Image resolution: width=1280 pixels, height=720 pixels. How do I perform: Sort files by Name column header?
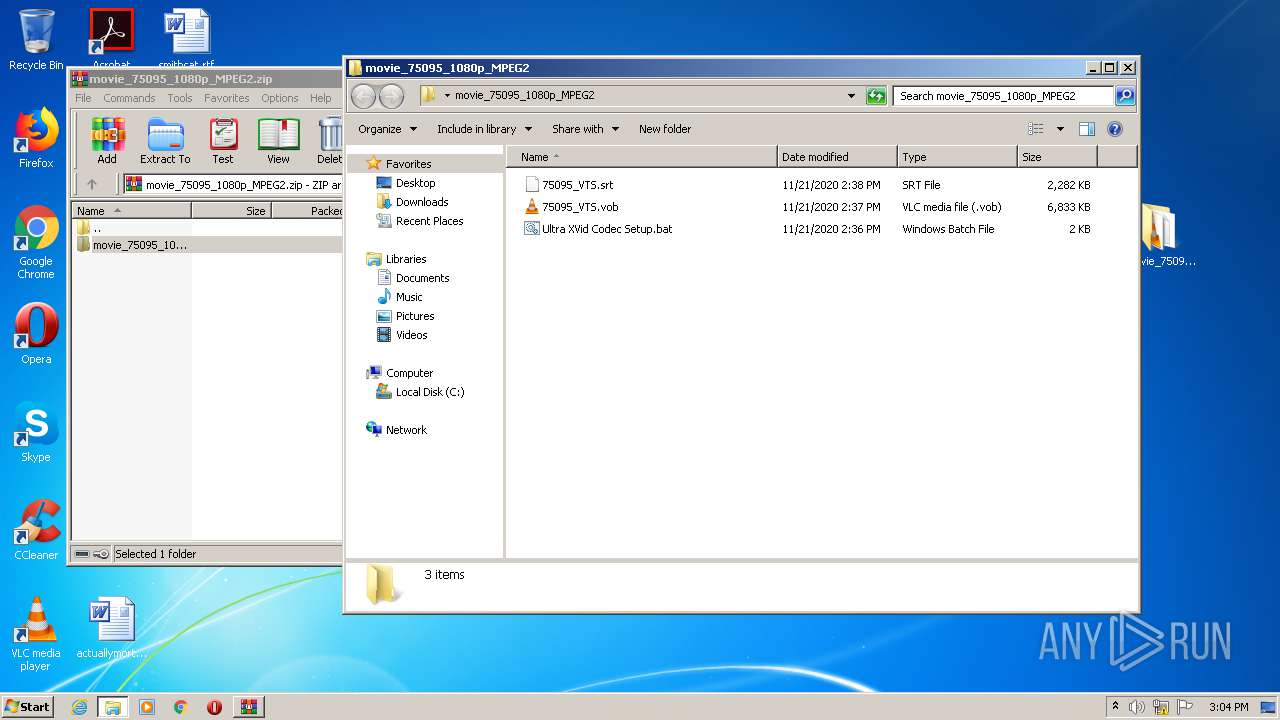pyautogui.click(x=641, y=157)
